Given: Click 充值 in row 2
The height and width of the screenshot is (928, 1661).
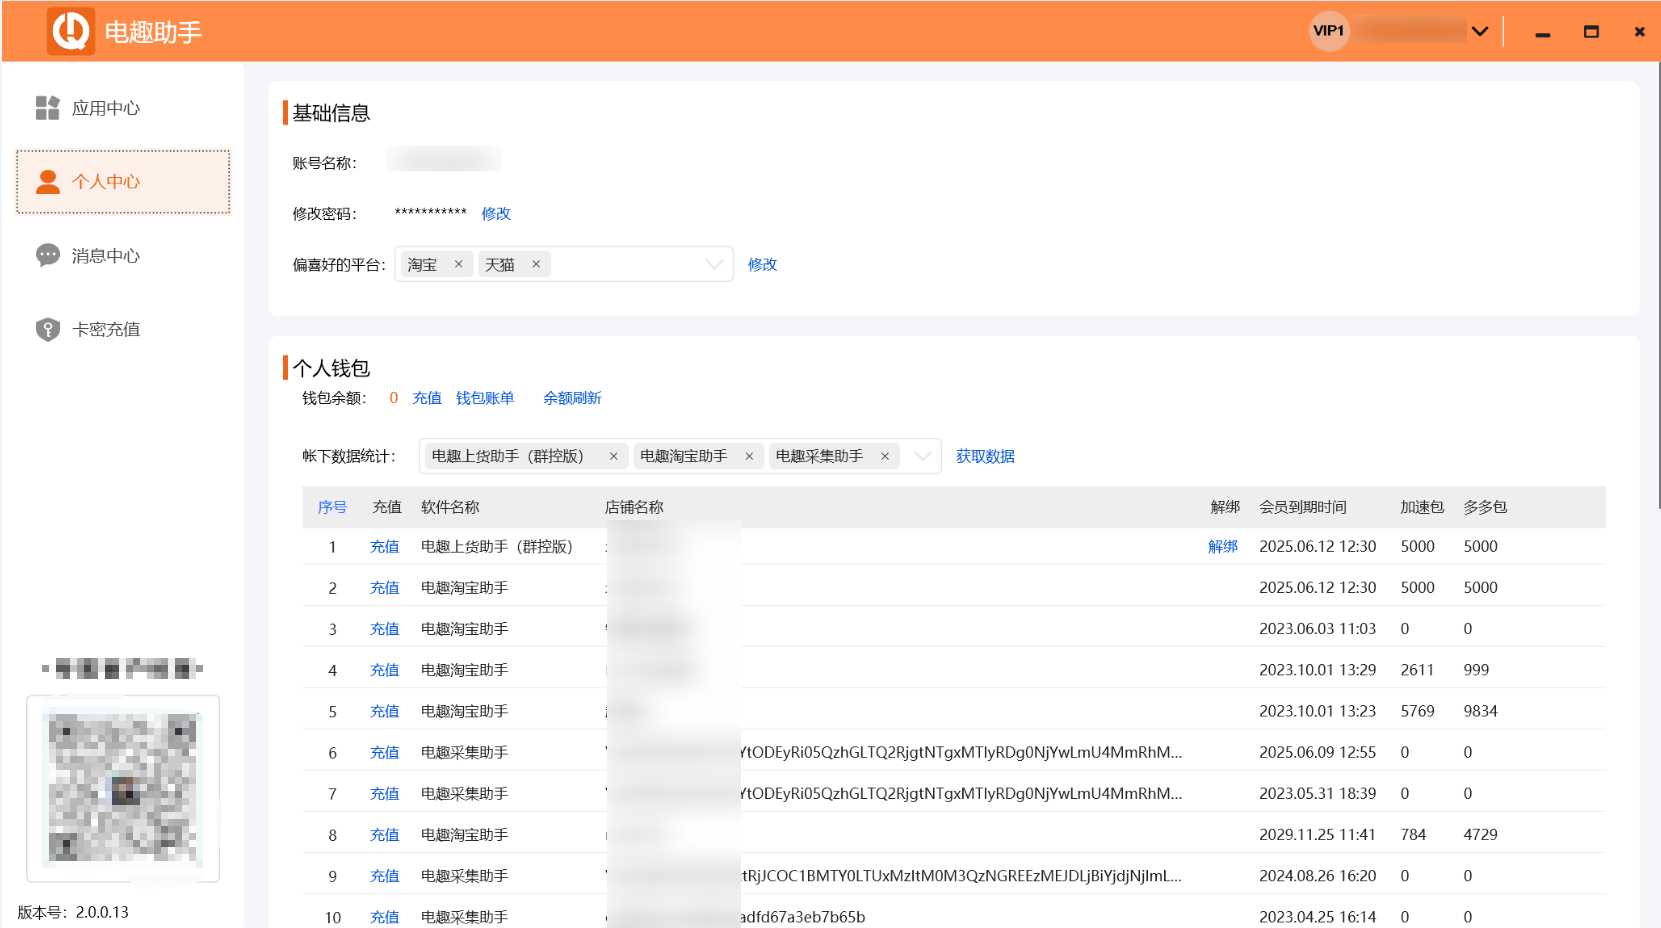Looking at the screenshot, I should click(384, 587).
